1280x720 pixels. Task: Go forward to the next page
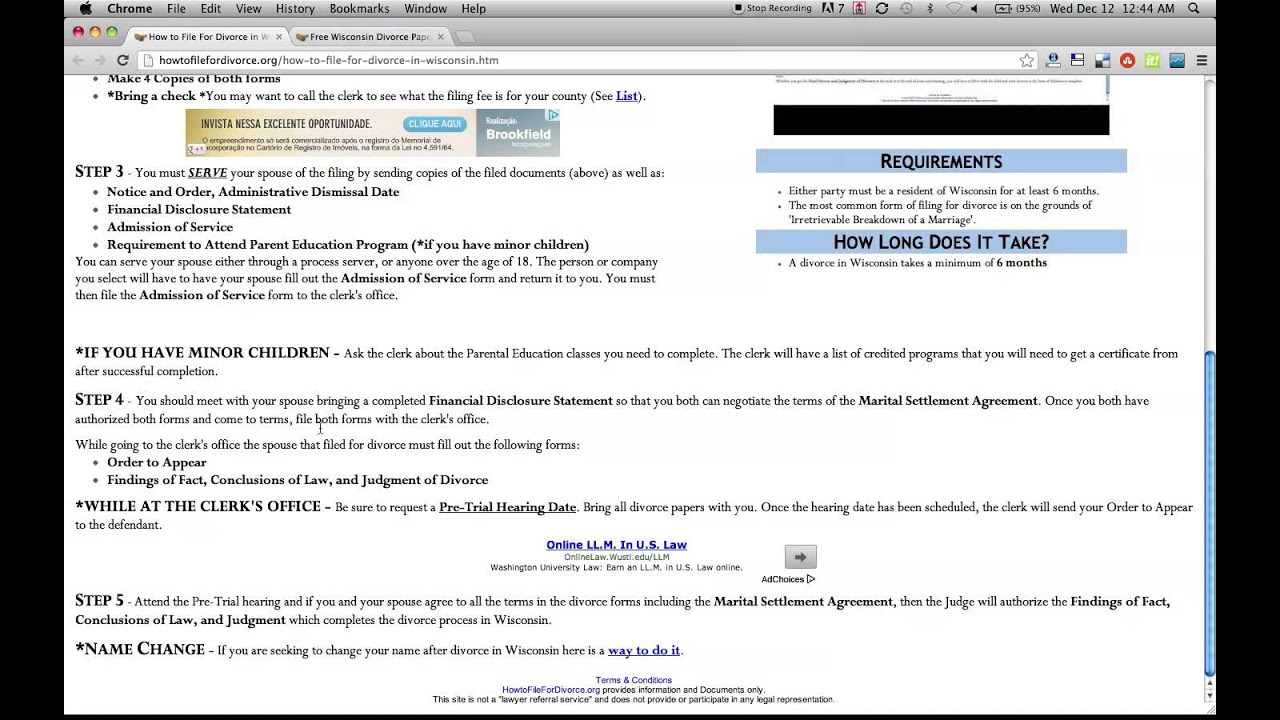100,60
